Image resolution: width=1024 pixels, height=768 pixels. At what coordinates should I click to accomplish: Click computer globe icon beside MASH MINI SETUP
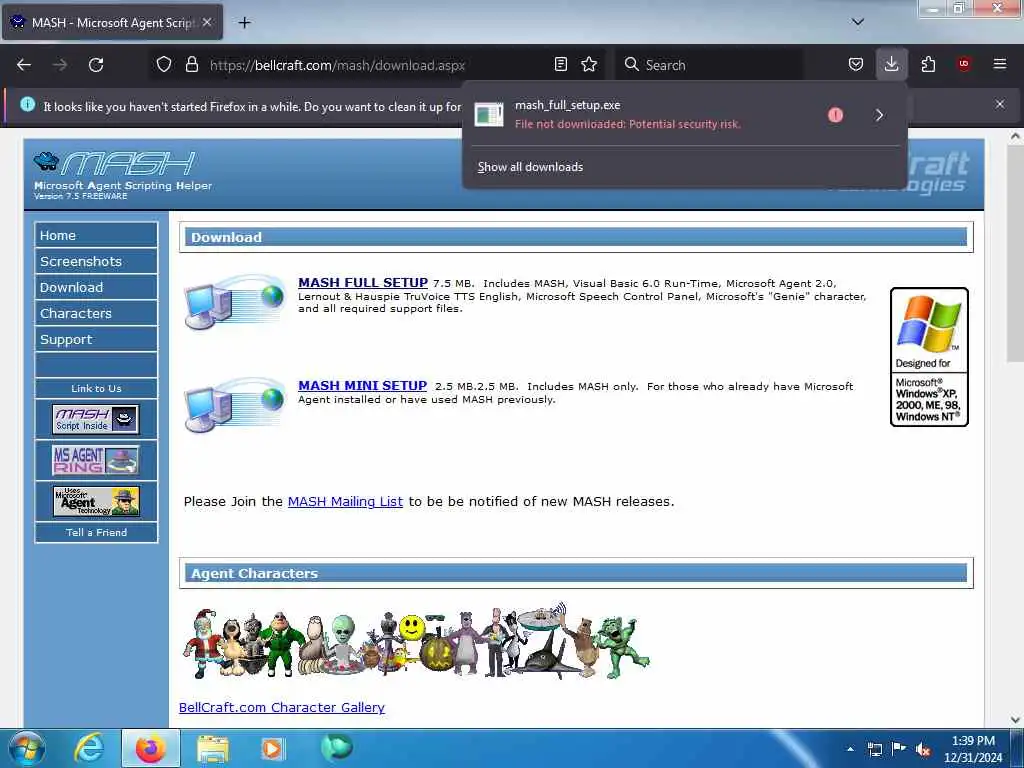click(235, 404)
